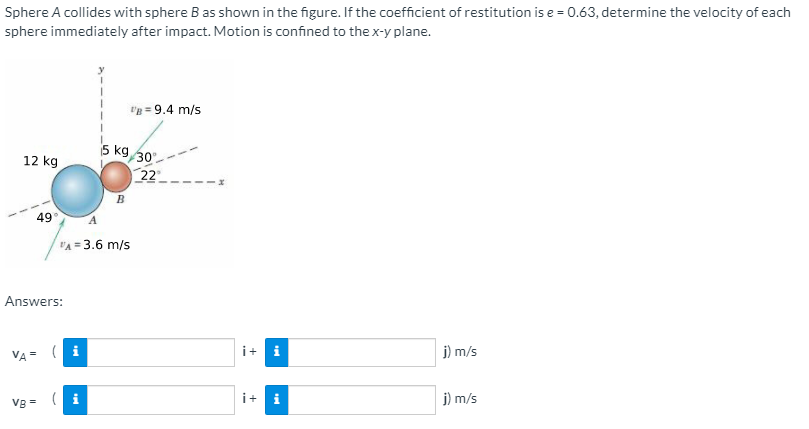Click blue sphere A in the figure
The height and width of the screenshot is (429, 809).
[x=77, y=190]
